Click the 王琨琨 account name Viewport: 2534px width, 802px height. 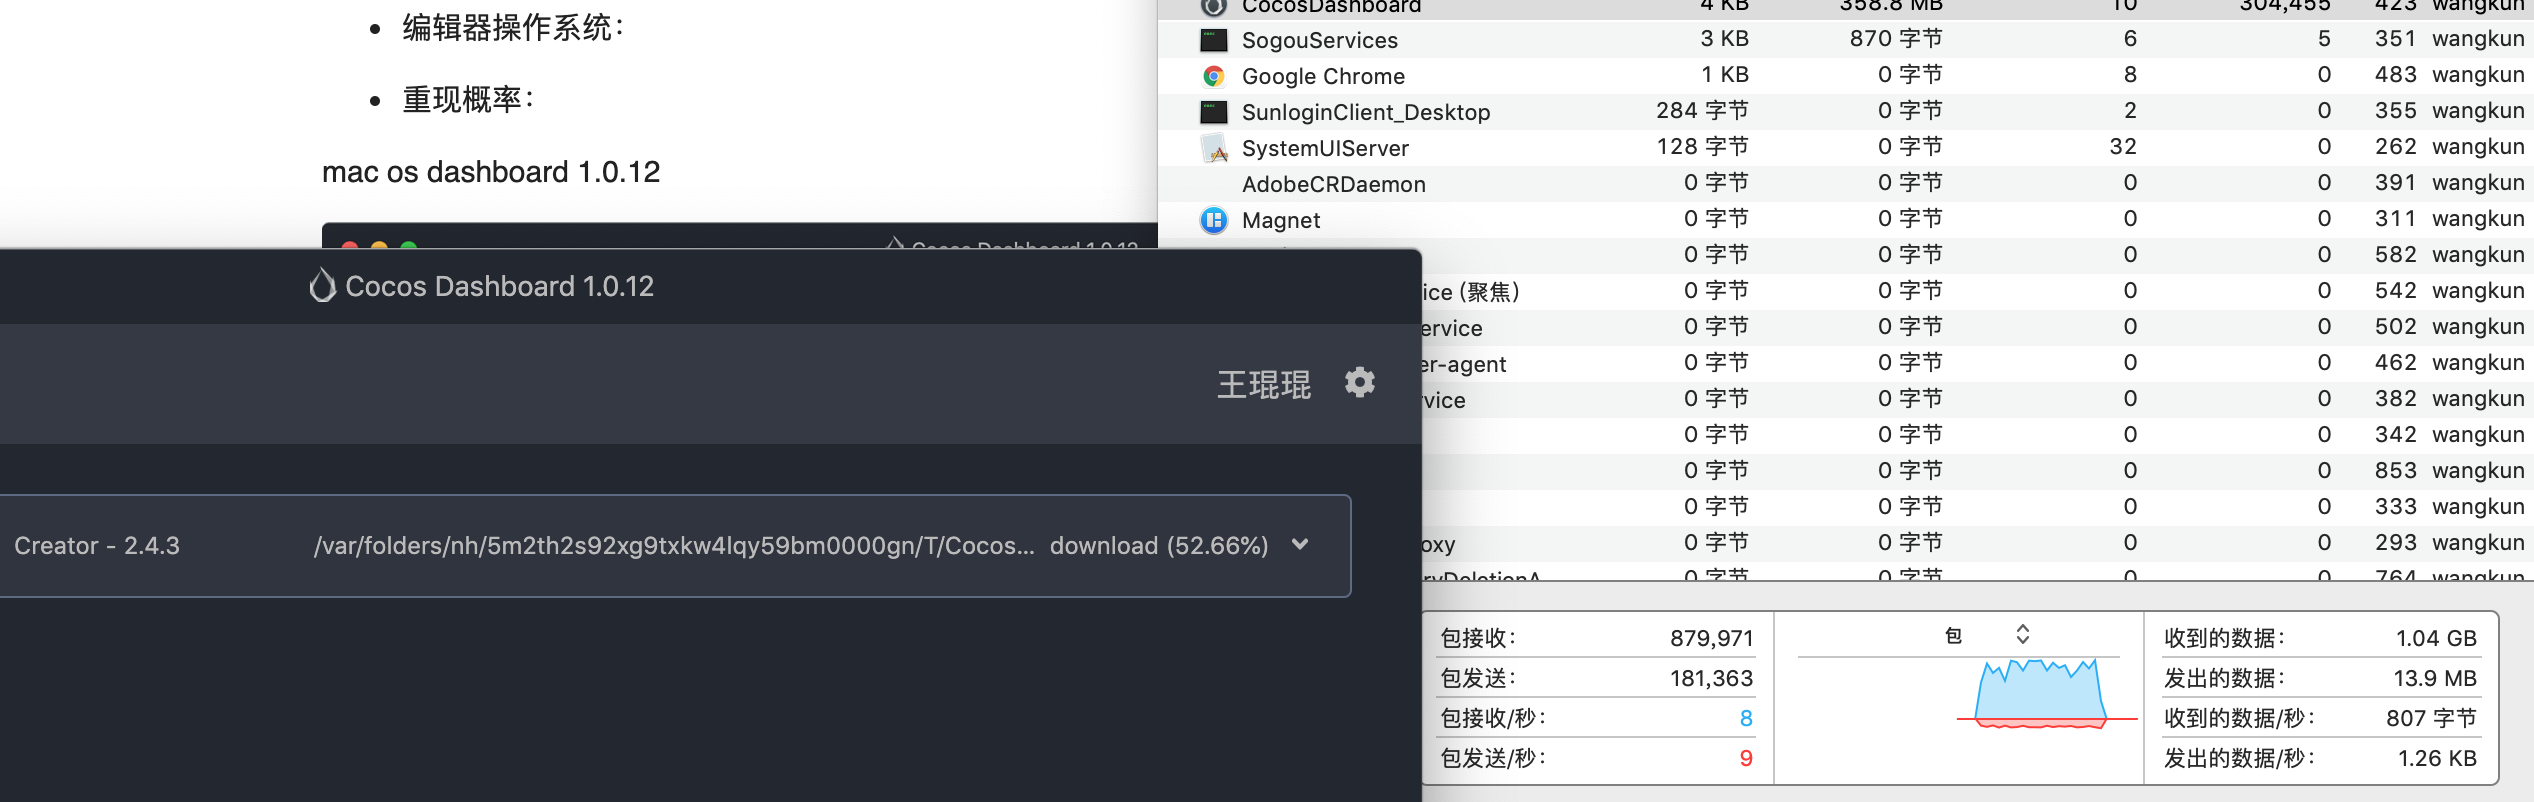click(x=1263, y=385)
